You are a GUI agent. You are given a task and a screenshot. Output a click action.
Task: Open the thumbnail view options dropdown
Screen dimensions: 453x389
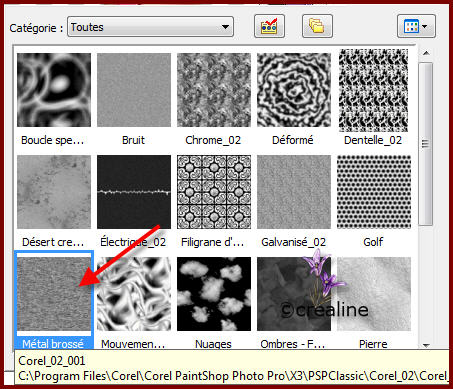pos(416,26)
